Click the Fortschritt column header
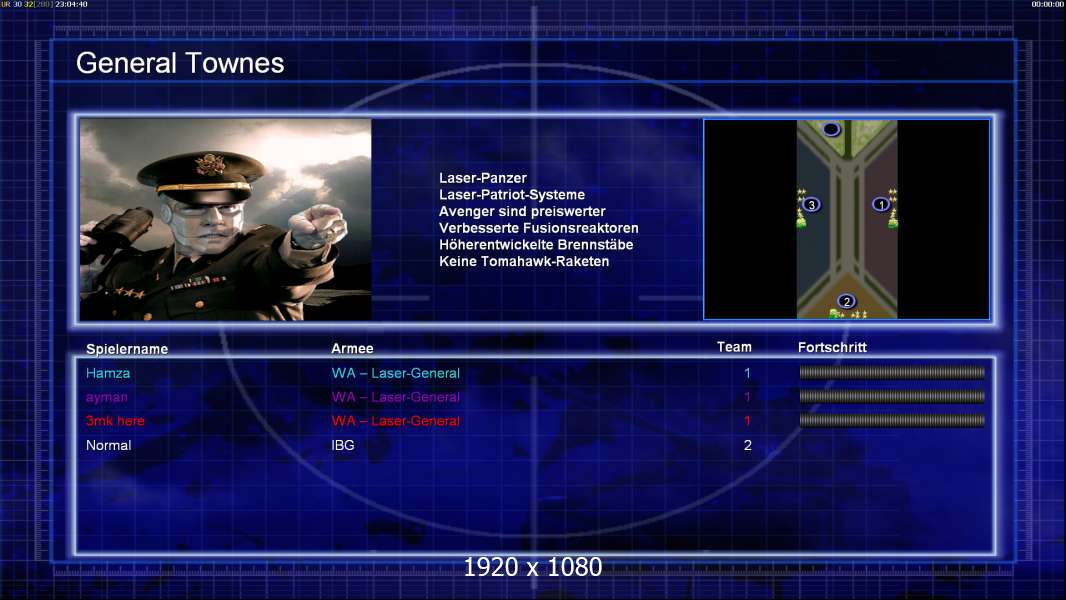1066x600 pixels. click(832, 347)
